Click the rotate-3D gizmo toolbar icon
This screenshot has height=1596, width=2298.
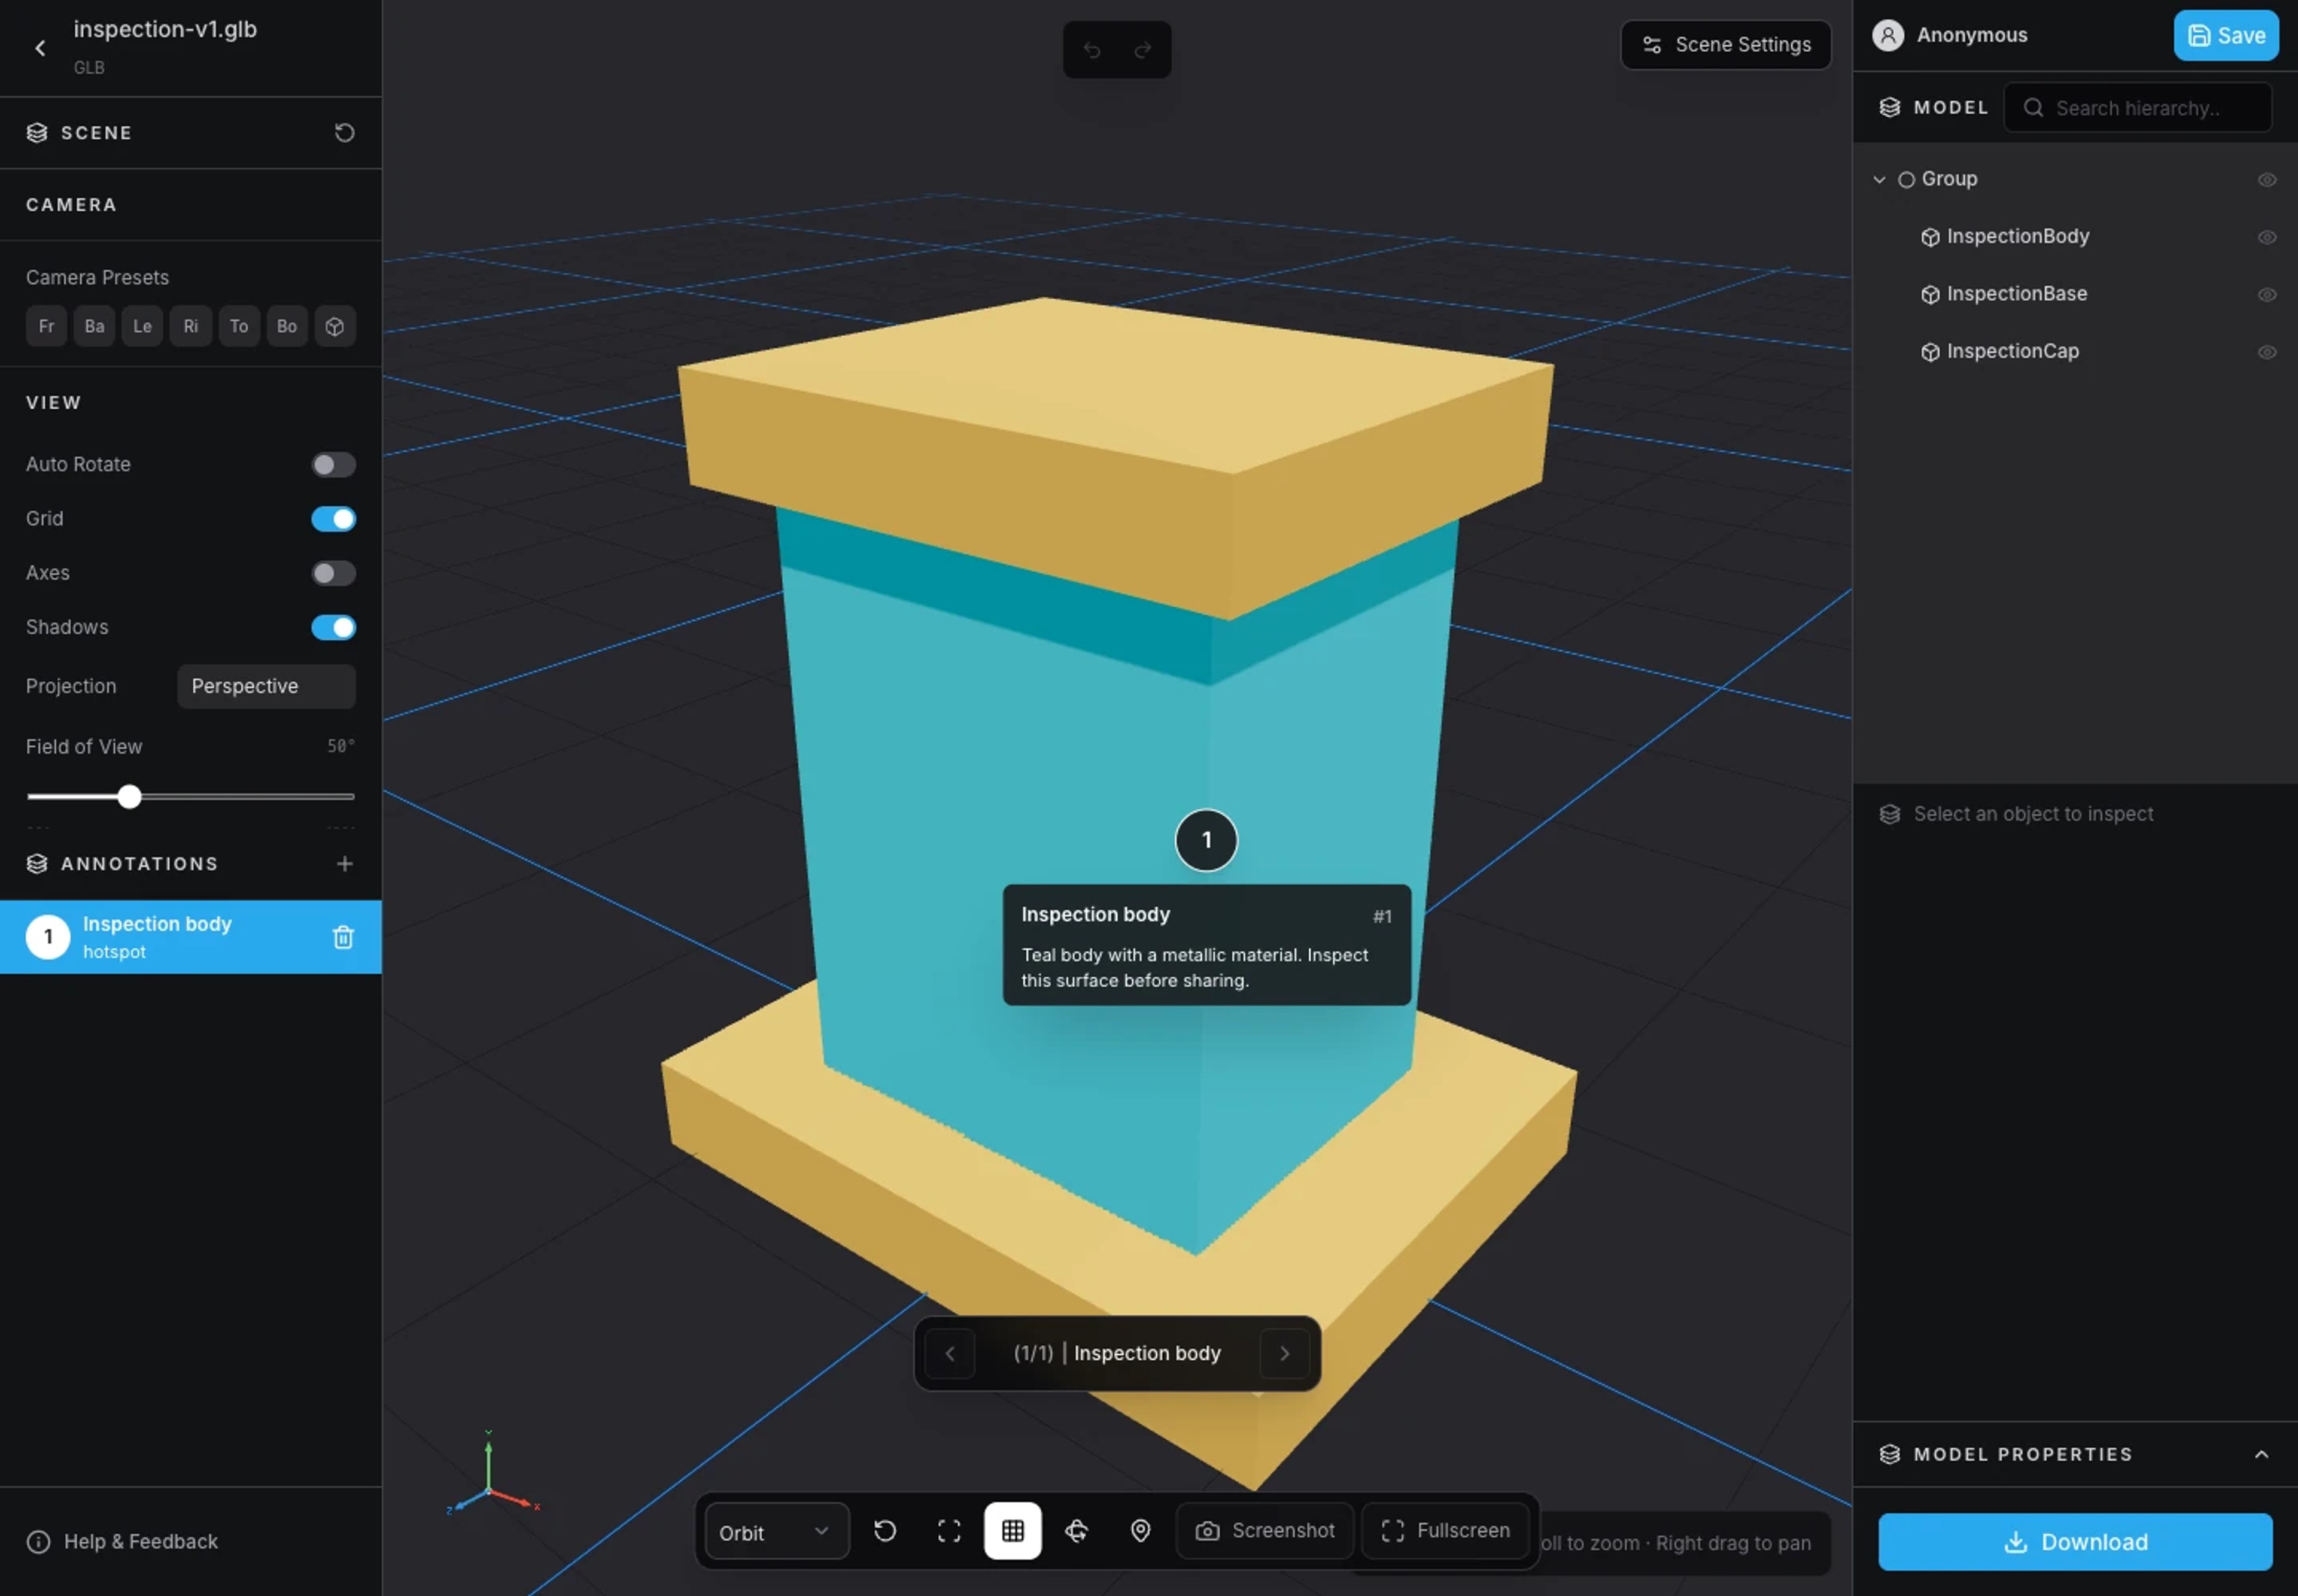click(x=1076, y=1531)
